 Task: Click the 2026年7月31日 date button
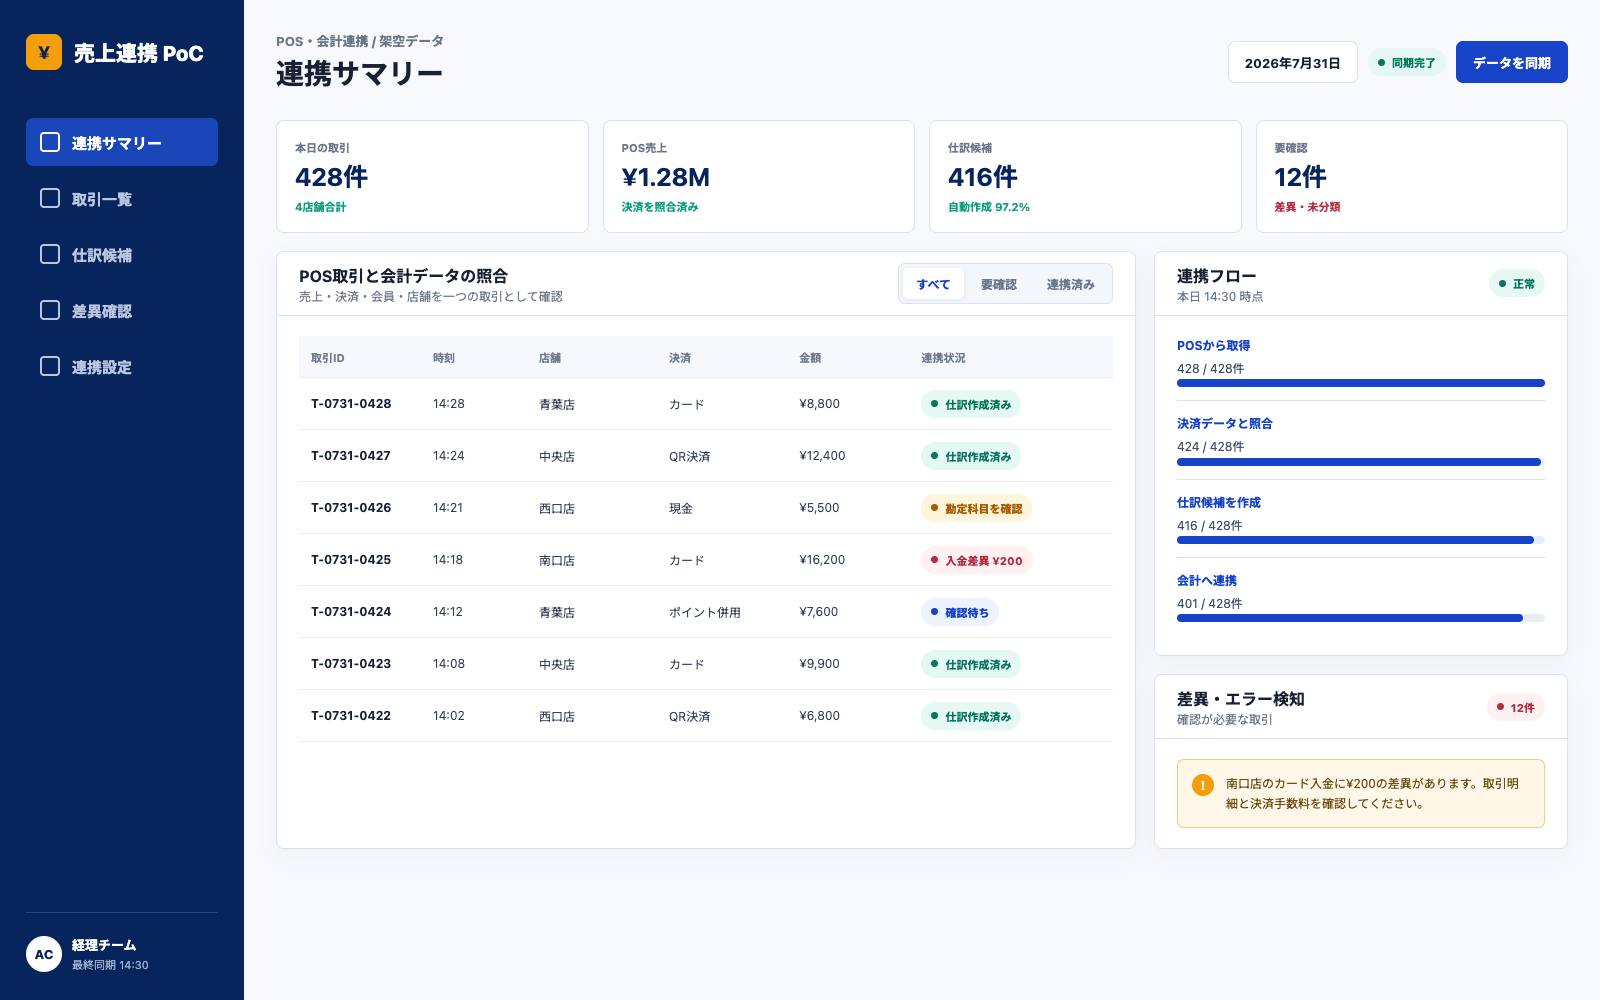click(x=1293, y=62)
